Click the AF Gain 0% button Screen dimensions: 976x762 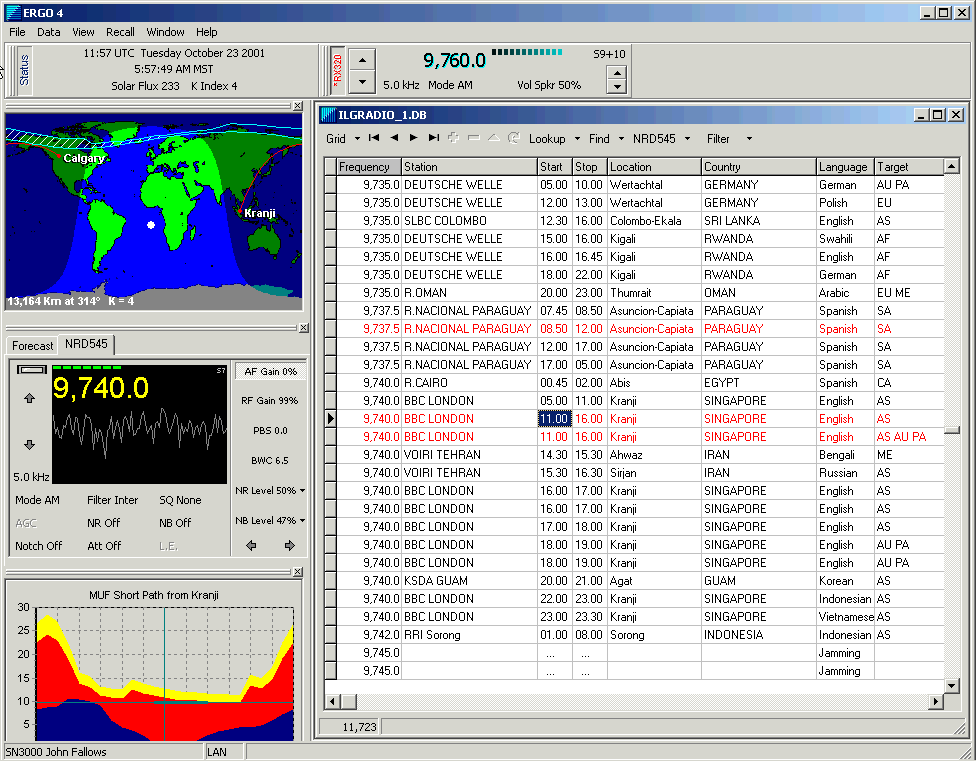[270, 372]
